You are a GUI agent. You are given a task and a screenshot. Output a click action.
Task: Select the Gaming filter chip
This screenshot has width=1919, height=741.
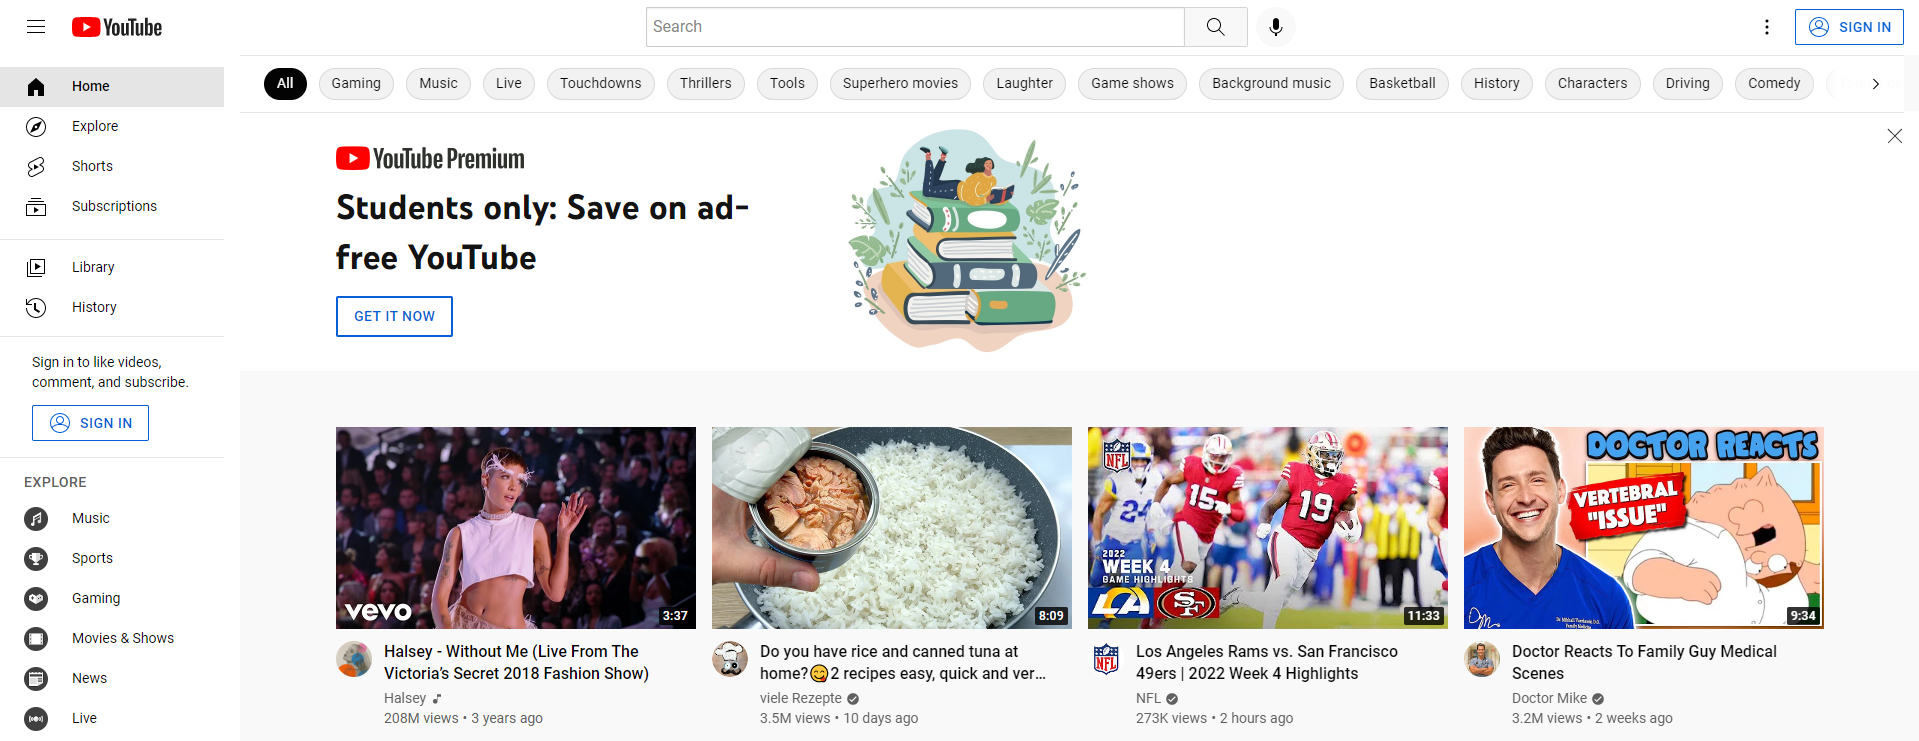click(x=356, y=84)
